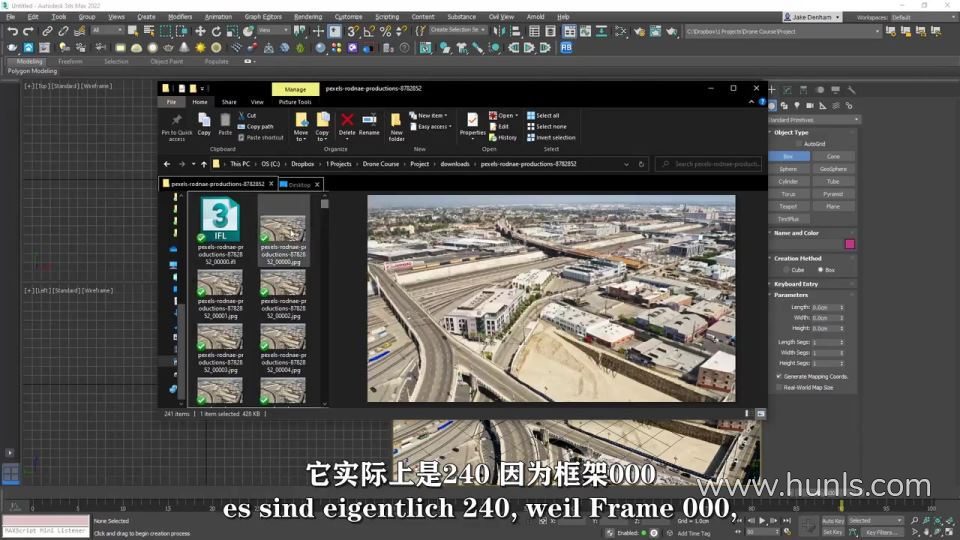The height and width of the screenshot is (540, 960).
Task: Open the Jake Denham account dropdown
Action: [x=812, y=17]
